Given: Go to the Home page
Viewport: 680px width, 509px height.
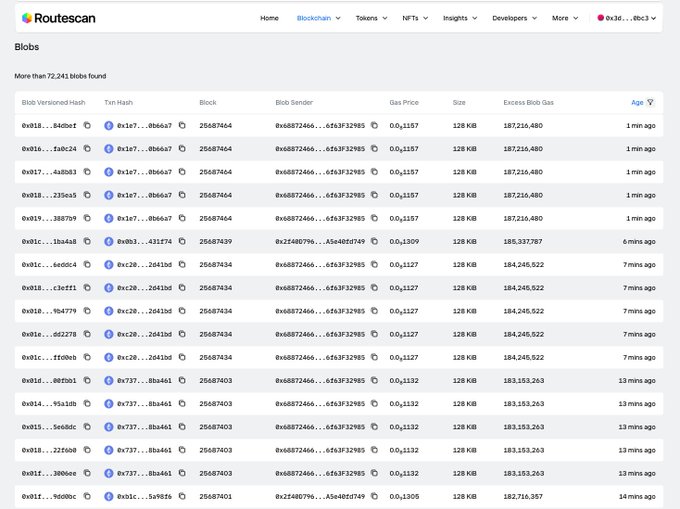Looking at the screenshot, I should point(269,18).
